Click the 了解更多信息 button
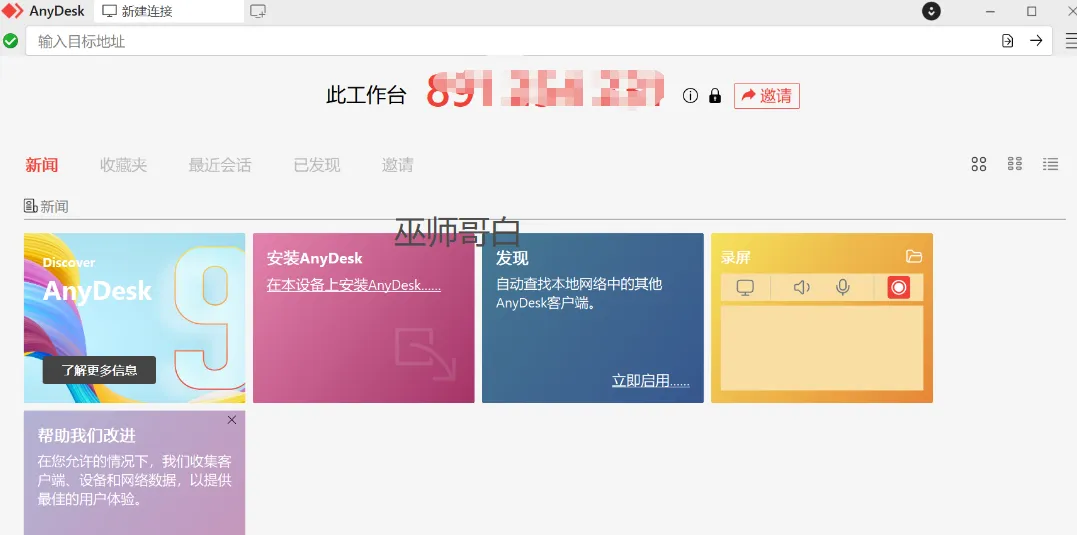Image resolution: width=1077 pixels, height=535 pixels. 99,370
